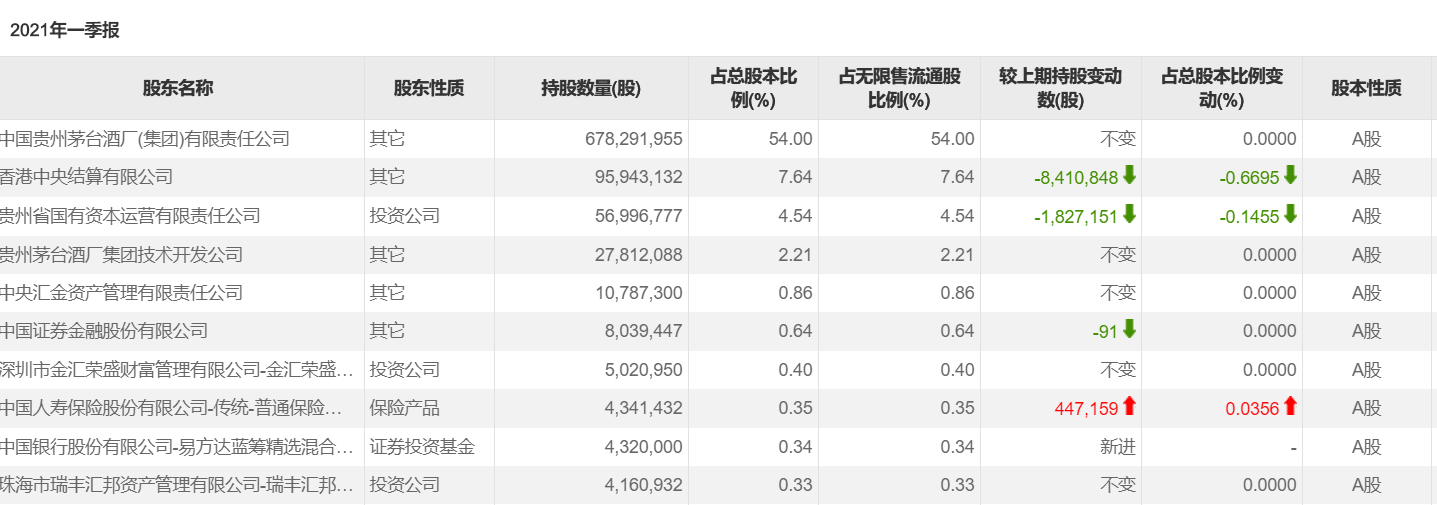The width and height of the screenshot is (1437, 505).
Task: Click the 新进 status cell
Action: [x=1118, y=447]
